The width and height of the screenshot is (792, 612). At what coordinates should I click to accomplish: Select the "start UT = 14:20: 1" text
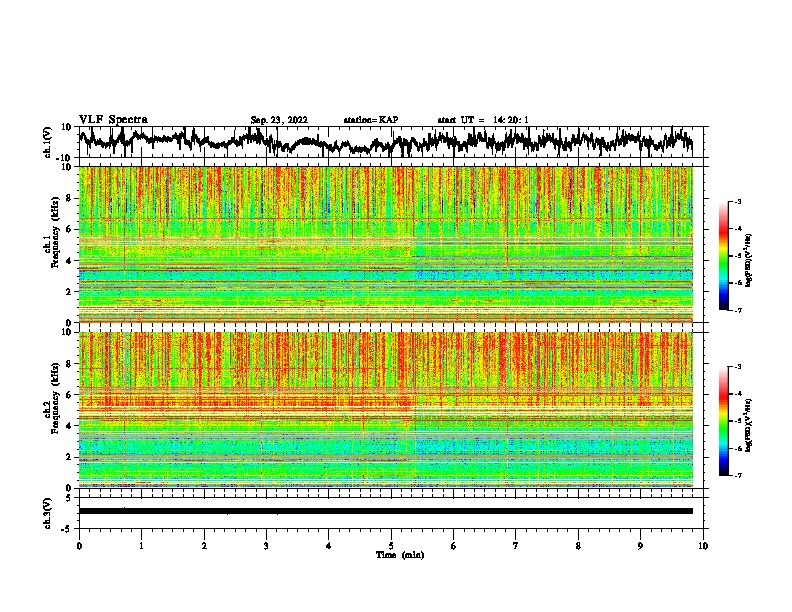[483, 120]
